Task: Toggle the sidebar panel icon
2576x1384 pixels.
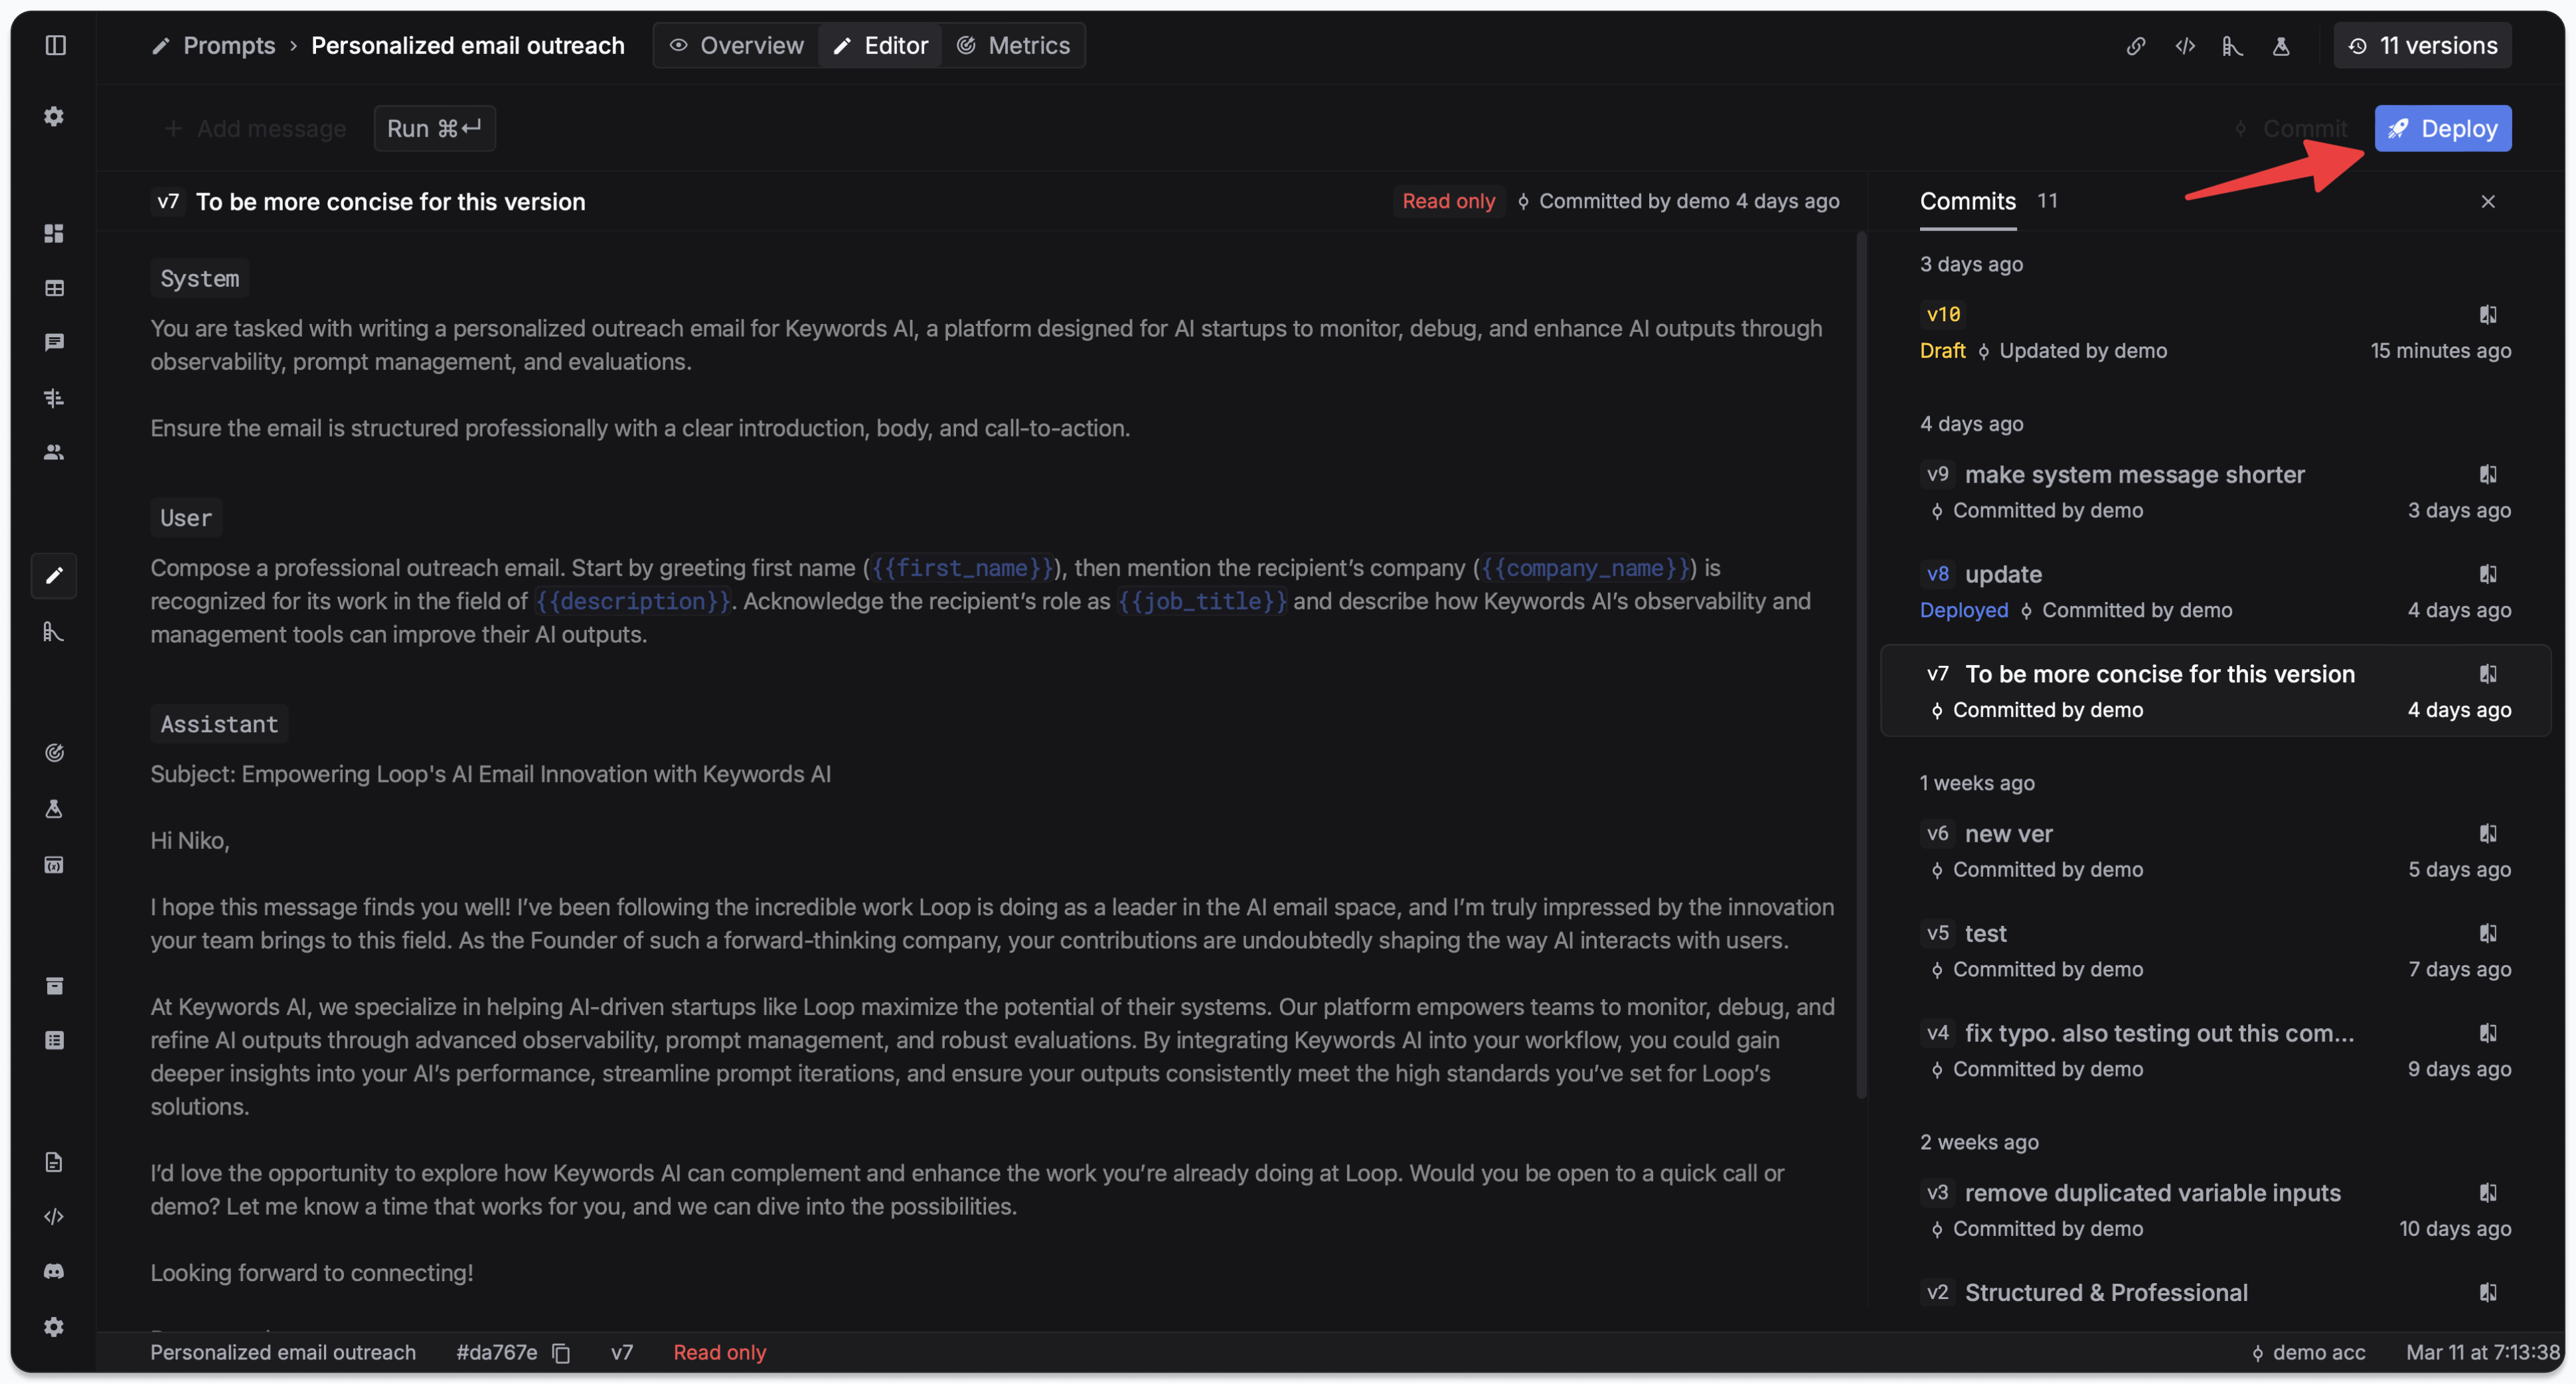Action: (55, 45)
